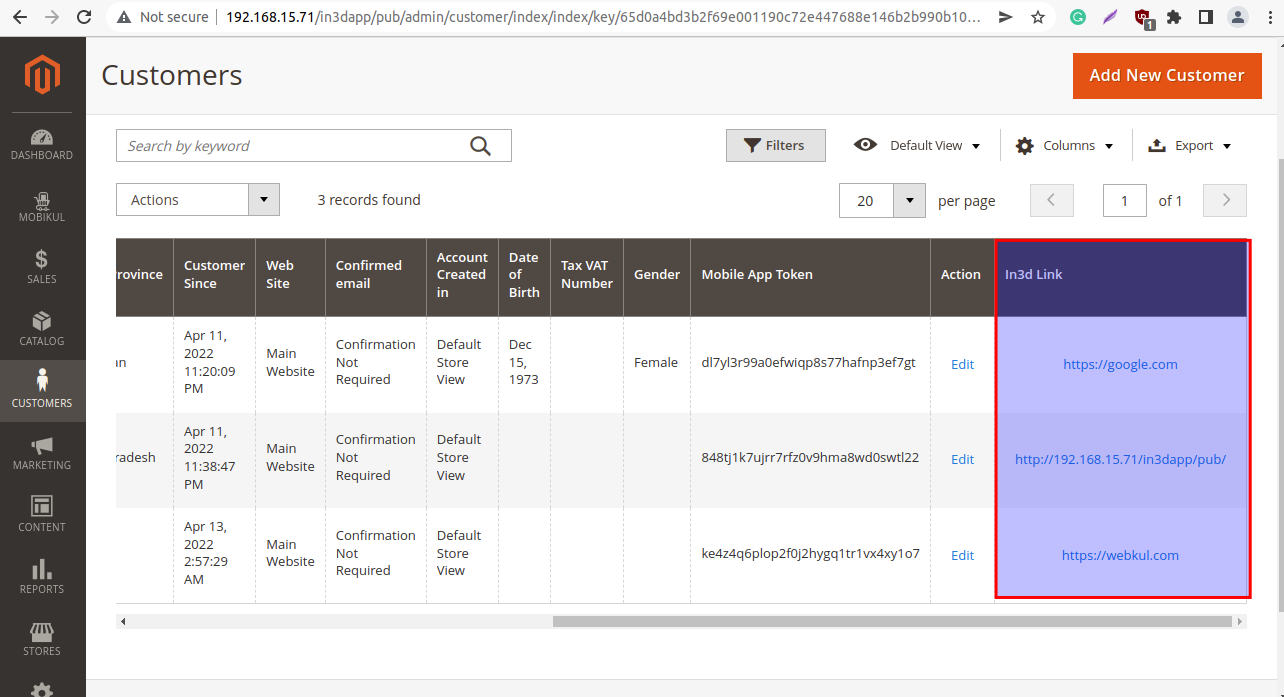Click the Magento logo icon
1284x697 pixels.
pyautogui.click(x=42, y=76)
